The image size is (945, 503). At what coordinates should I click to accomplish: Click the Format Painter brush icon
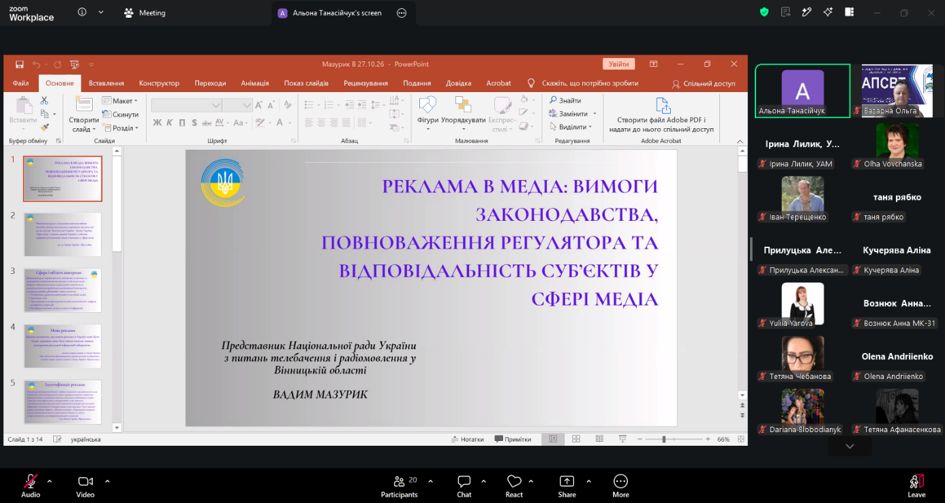pos(45,127)
